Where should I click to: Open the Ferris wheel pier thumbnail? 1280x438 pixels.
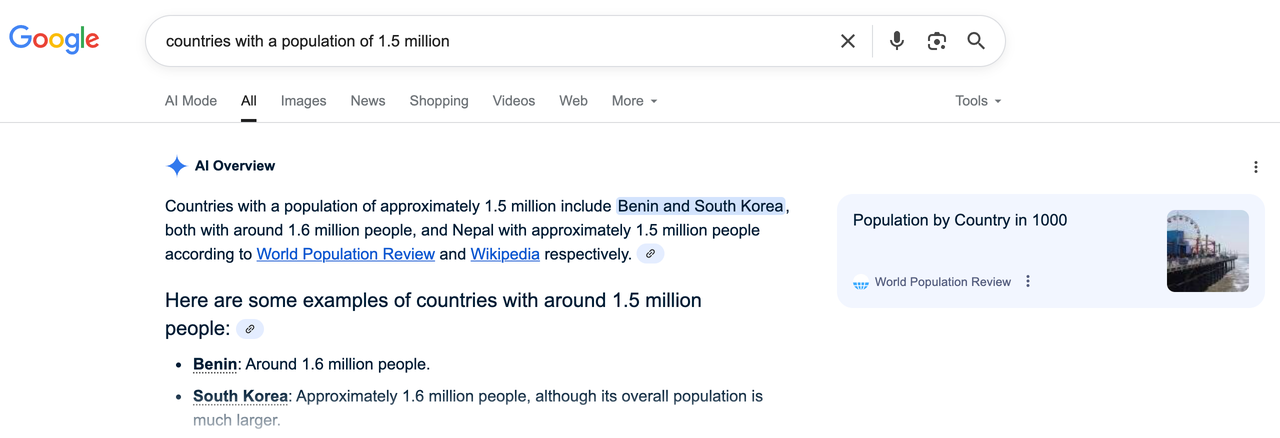click(x=1207, y=251)
